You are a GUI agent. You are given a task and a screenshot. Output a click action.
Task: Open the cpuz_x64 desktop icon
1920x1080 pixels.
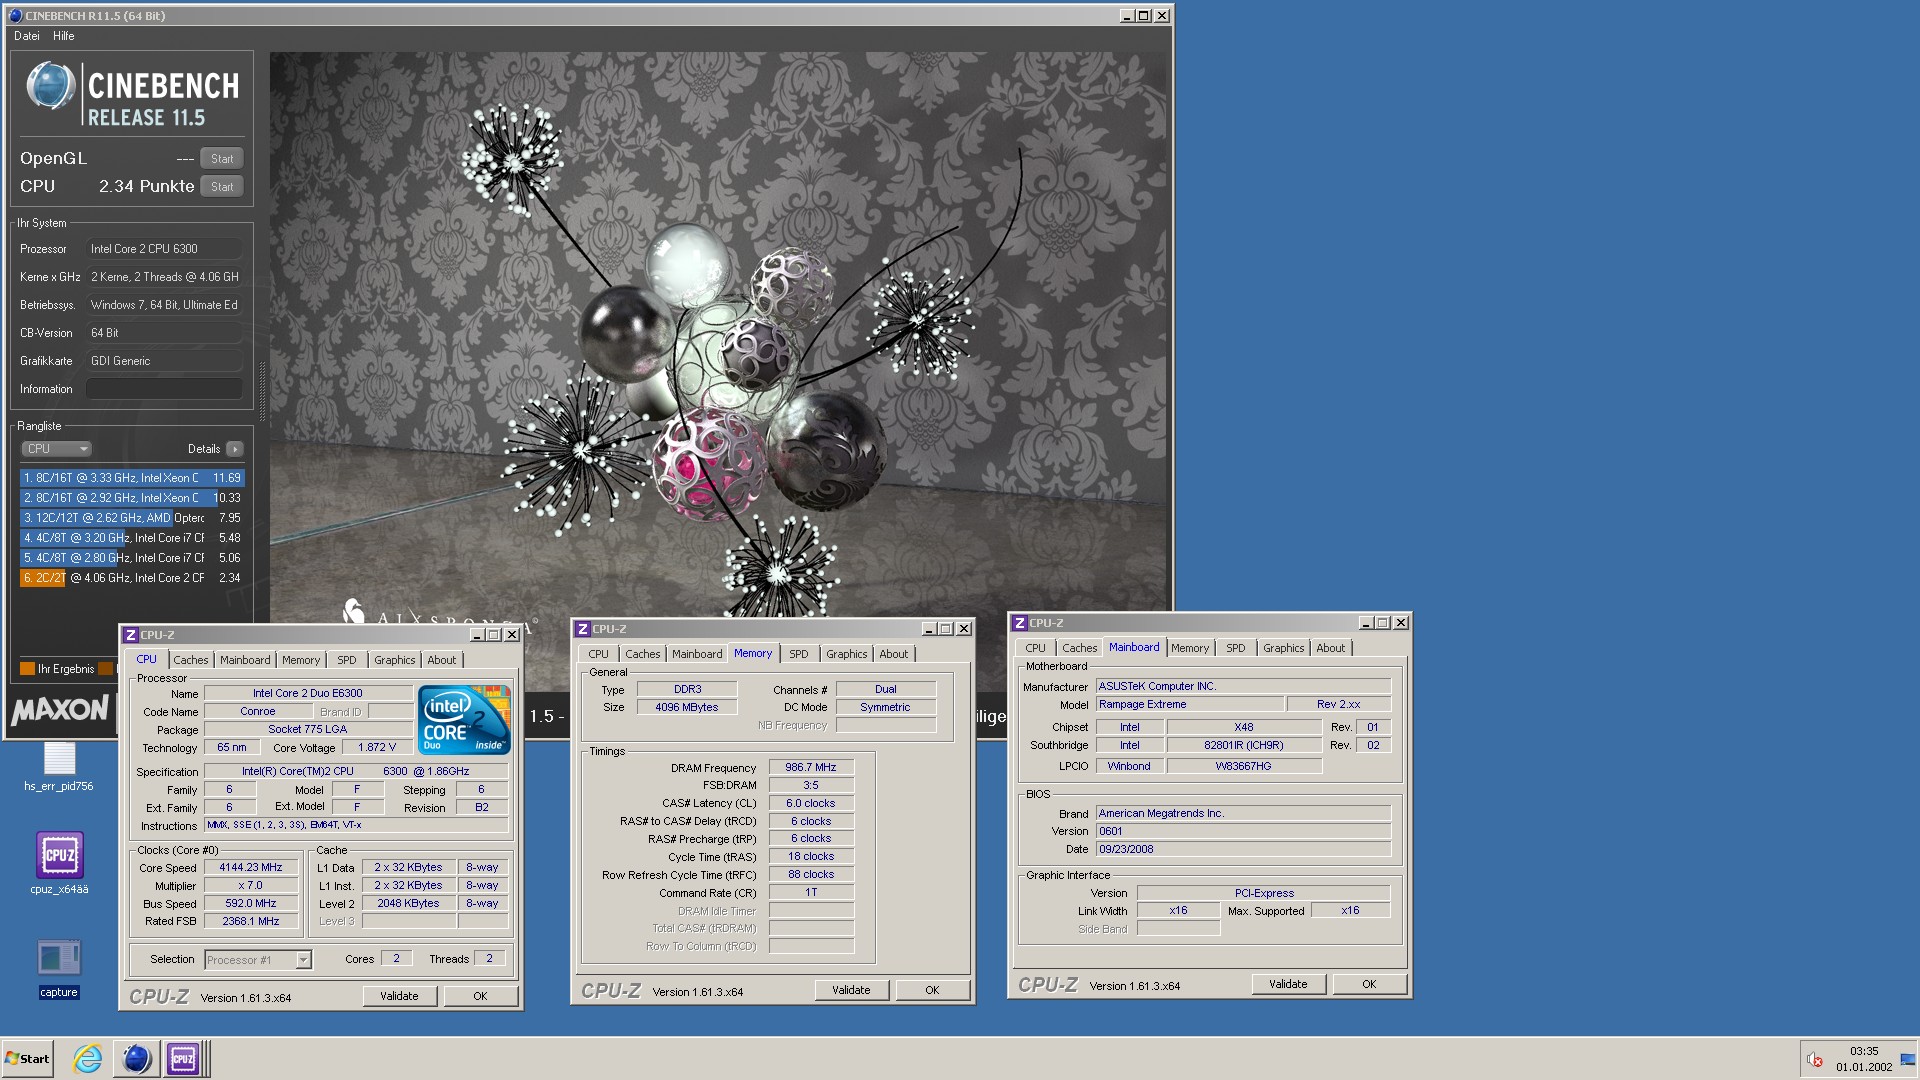[59, 863]
